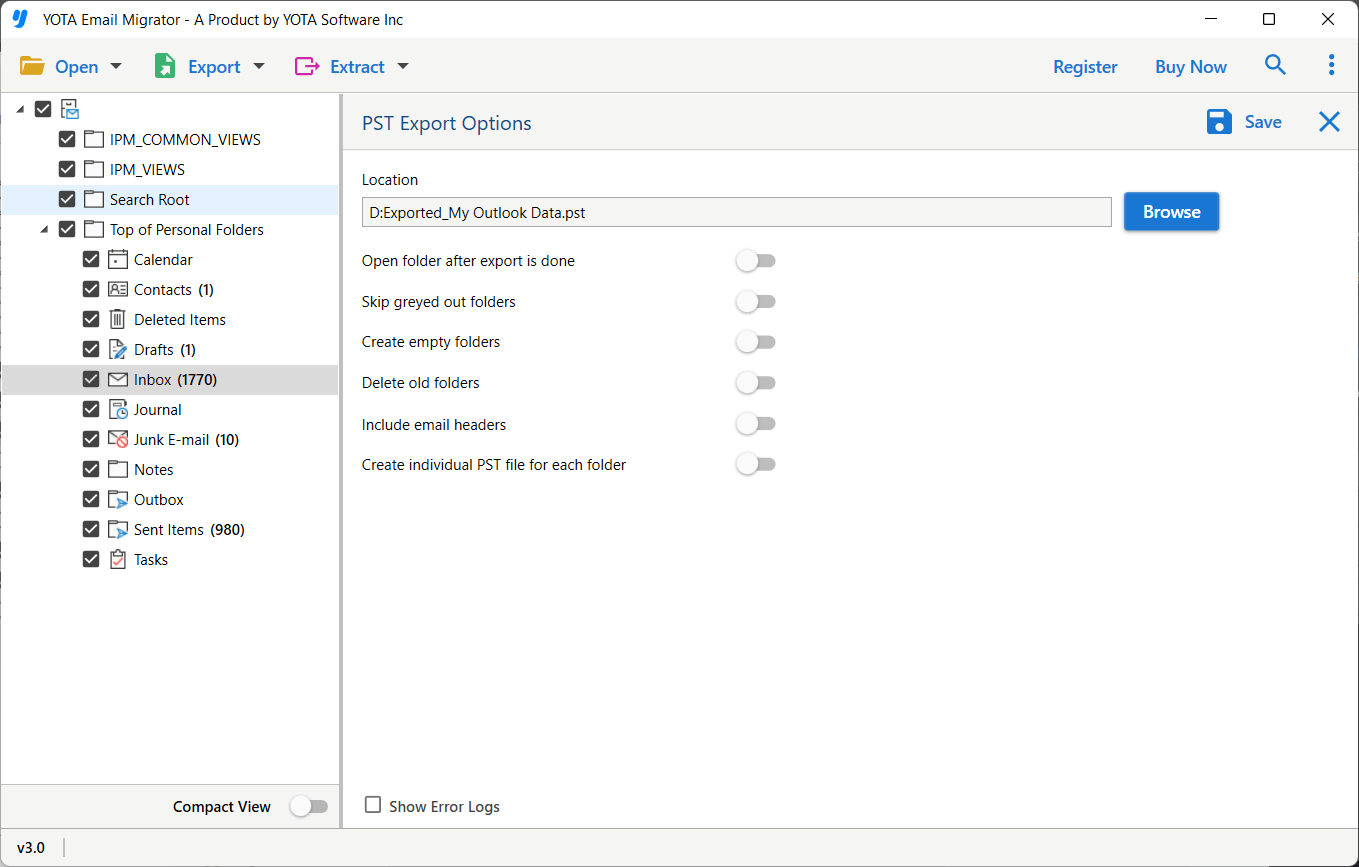Enable Skip greyed out folders switch
Viewport: 1359px width, 867px height.
pyautogui.click(x=756, y=301)
